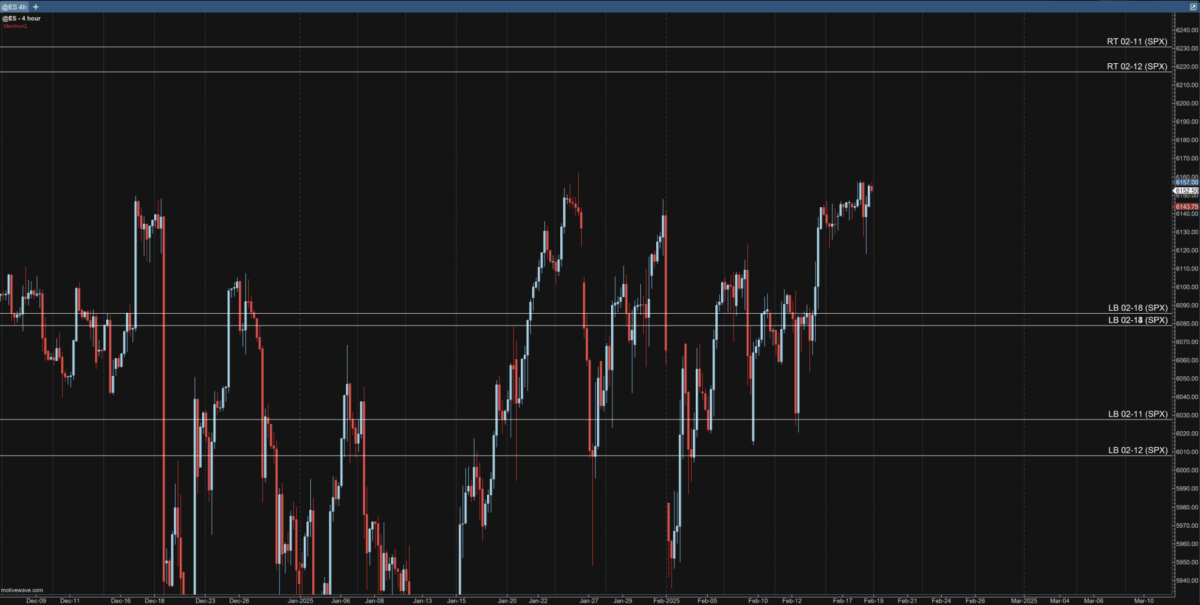Click the red 6143.75 price marker

tap(1186, 206)
